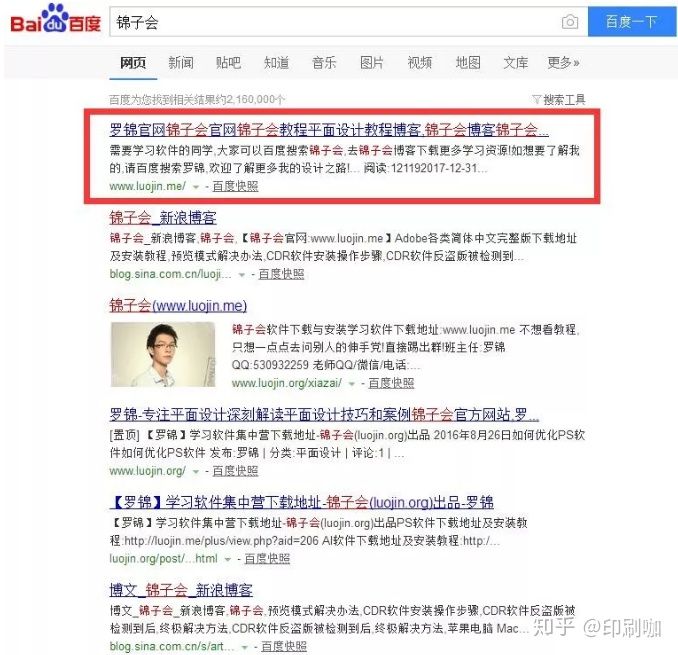678x655 pixels.
Task: Open the 锦子会_新浪博客 result link
Action: 163,217
